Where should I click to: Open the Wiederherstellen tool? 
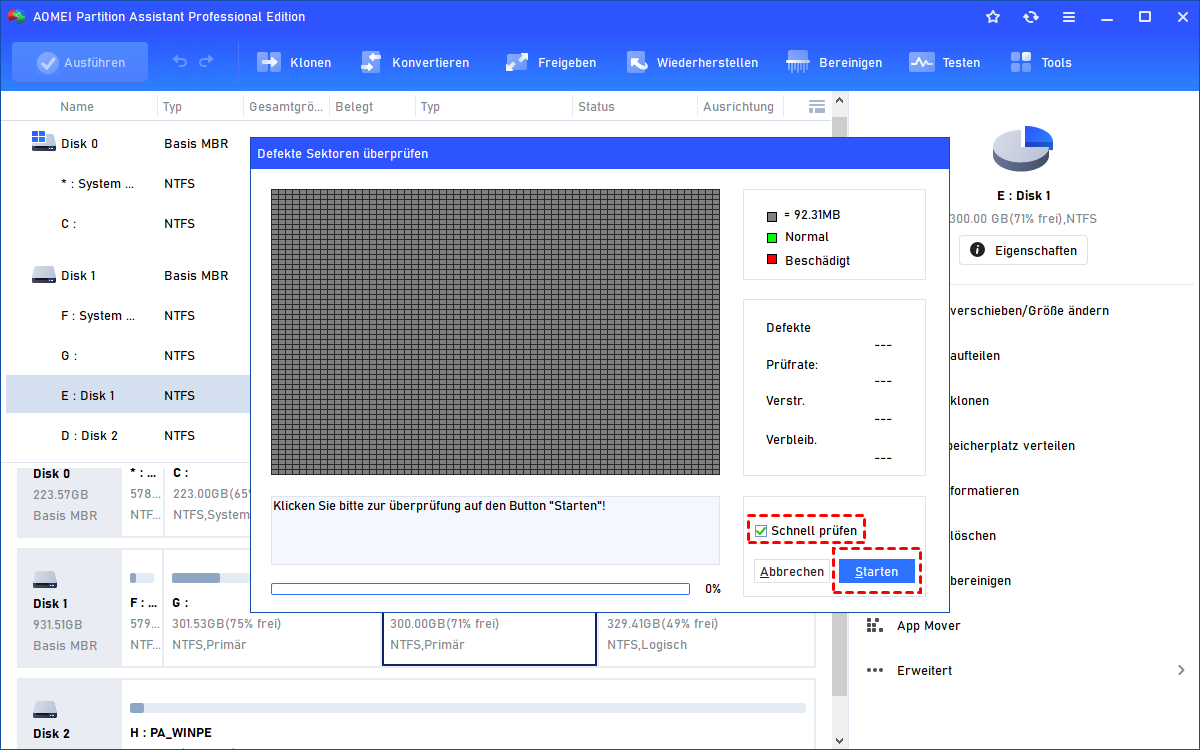point(692,62)
